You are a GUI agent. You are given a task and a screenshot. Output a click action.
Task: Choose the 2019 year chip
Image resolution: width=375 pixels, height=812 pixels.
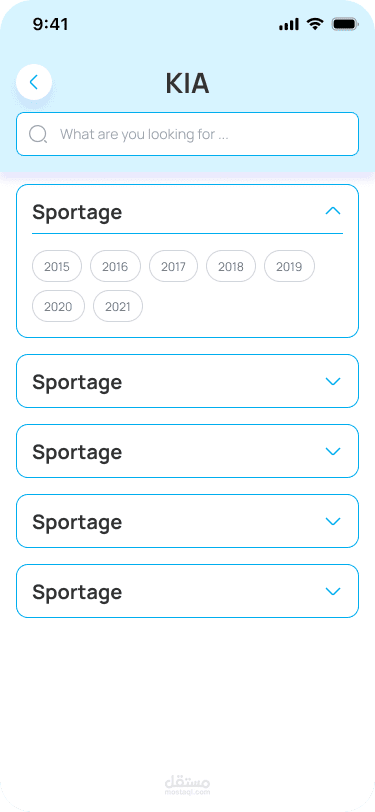(x=289, y=267)
